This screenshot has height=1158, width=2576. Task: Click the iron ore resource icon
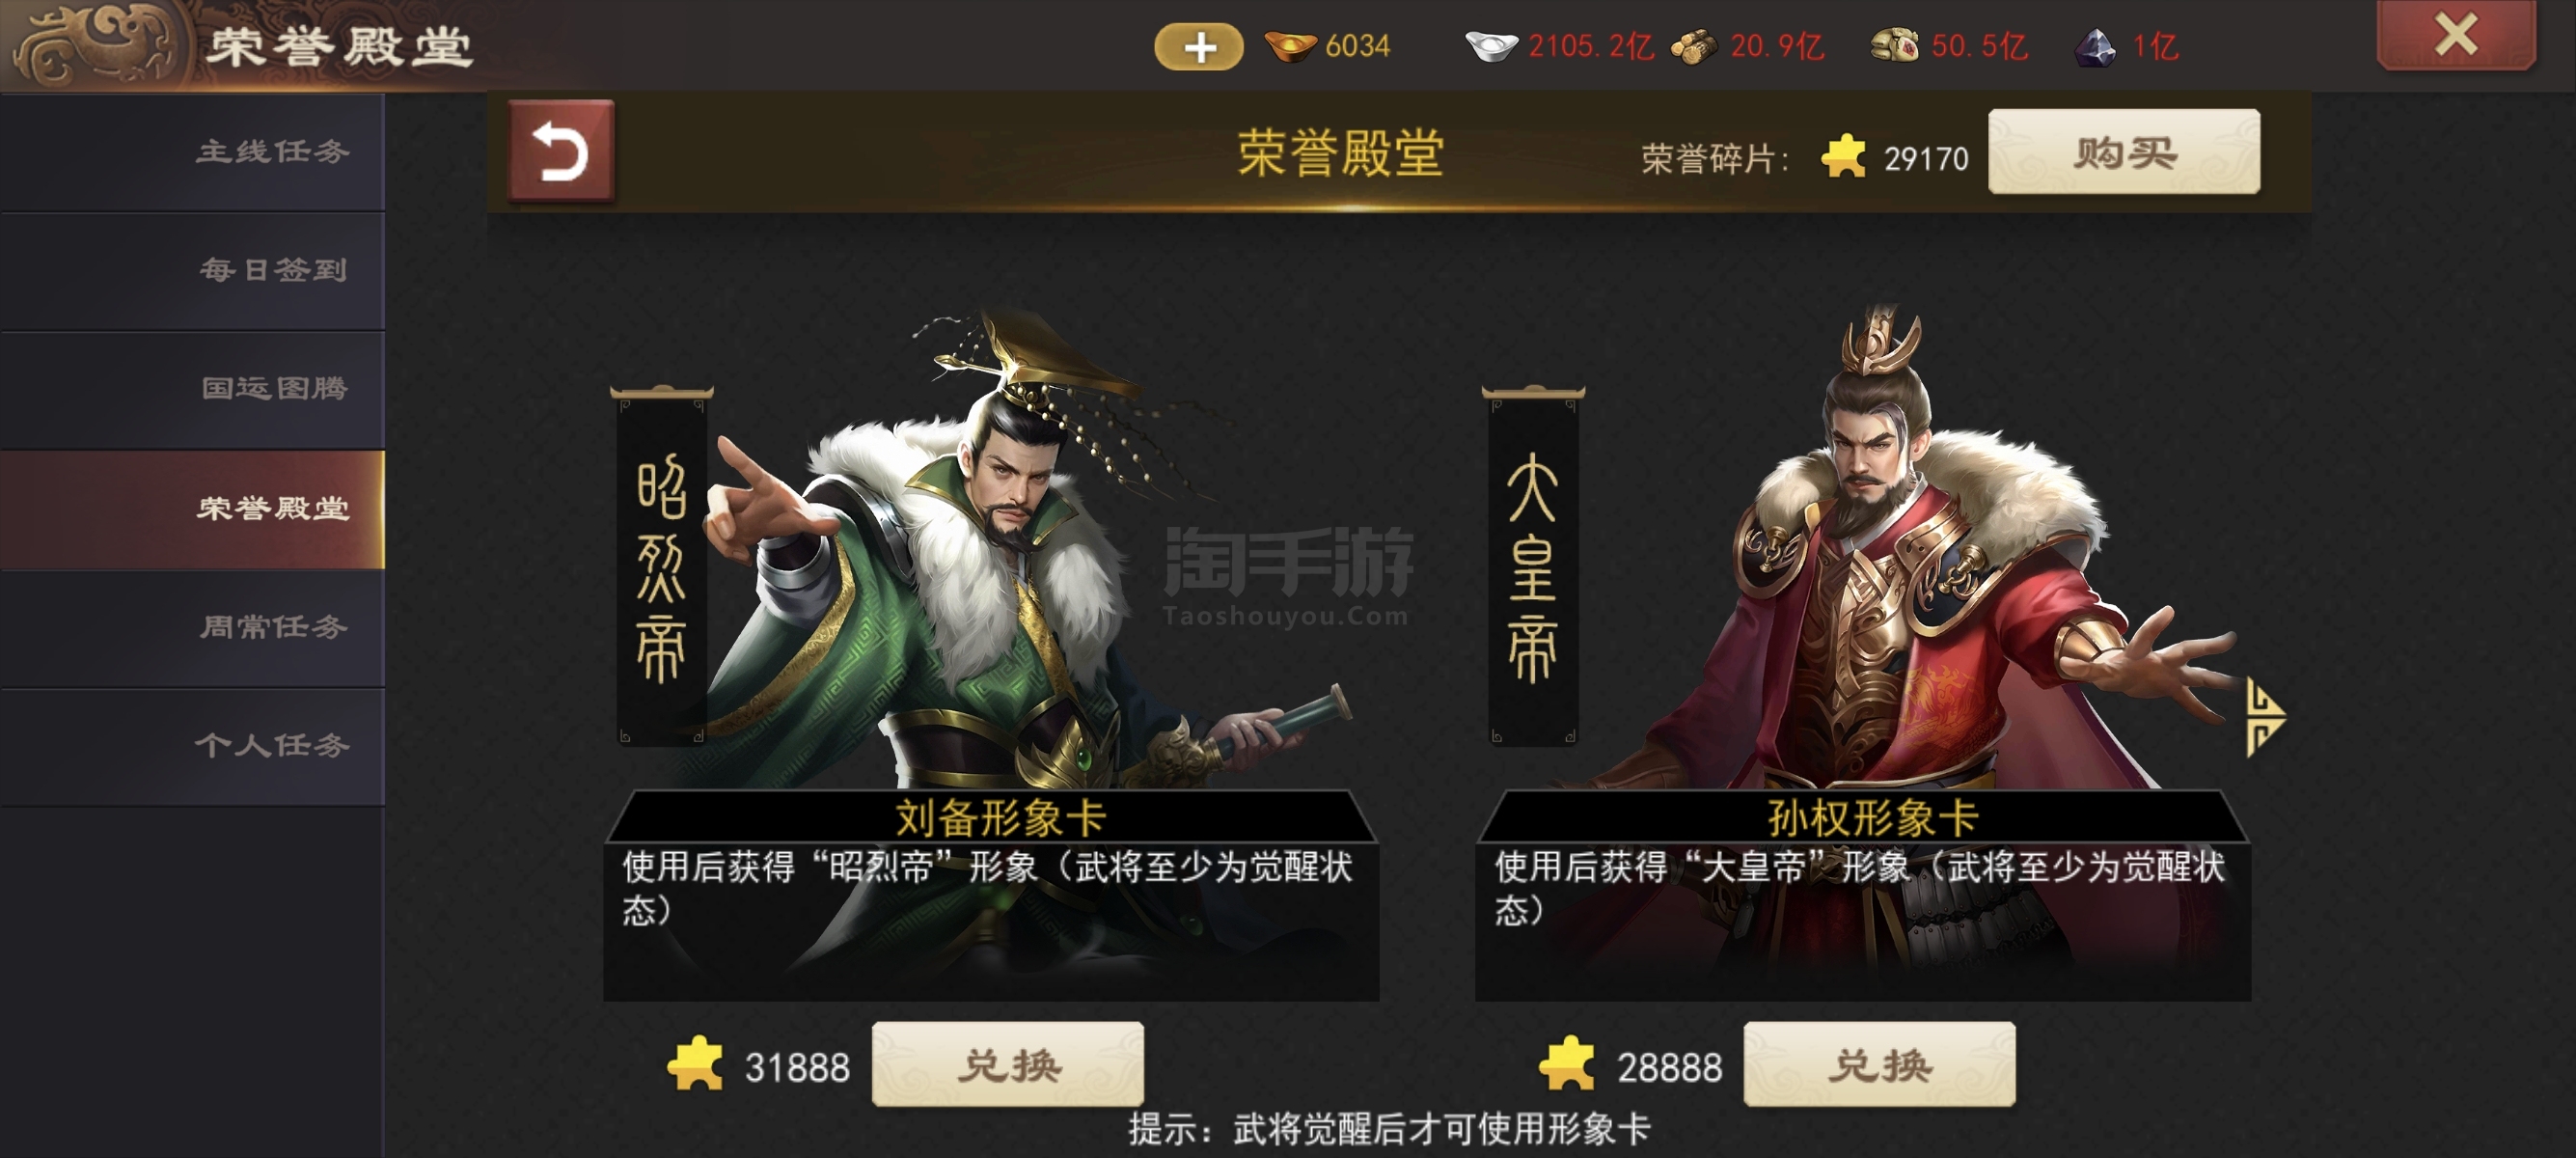(x=2095, y=47)
